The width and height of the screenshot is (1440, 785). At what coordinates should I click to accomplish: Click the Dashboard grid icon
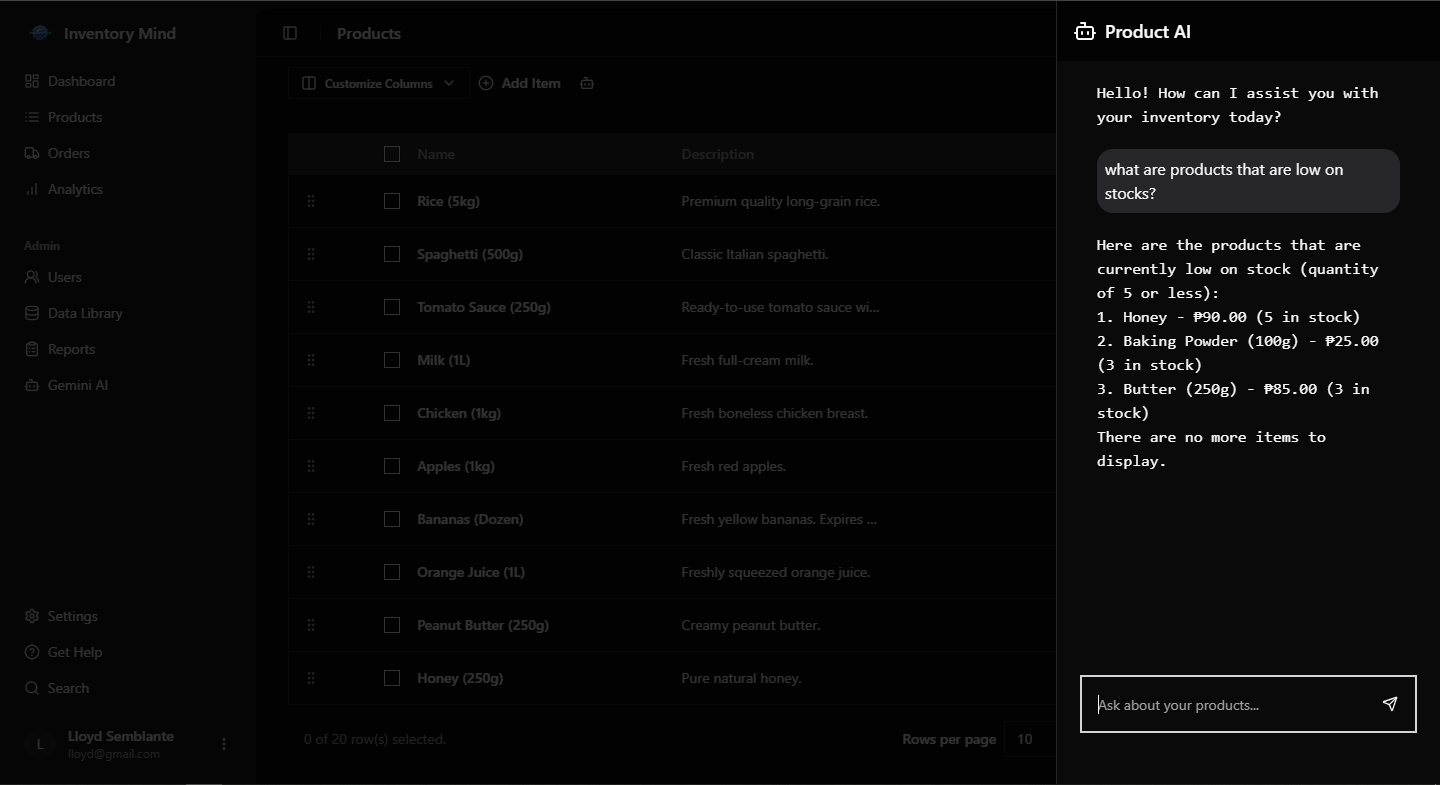coord(32,81)
